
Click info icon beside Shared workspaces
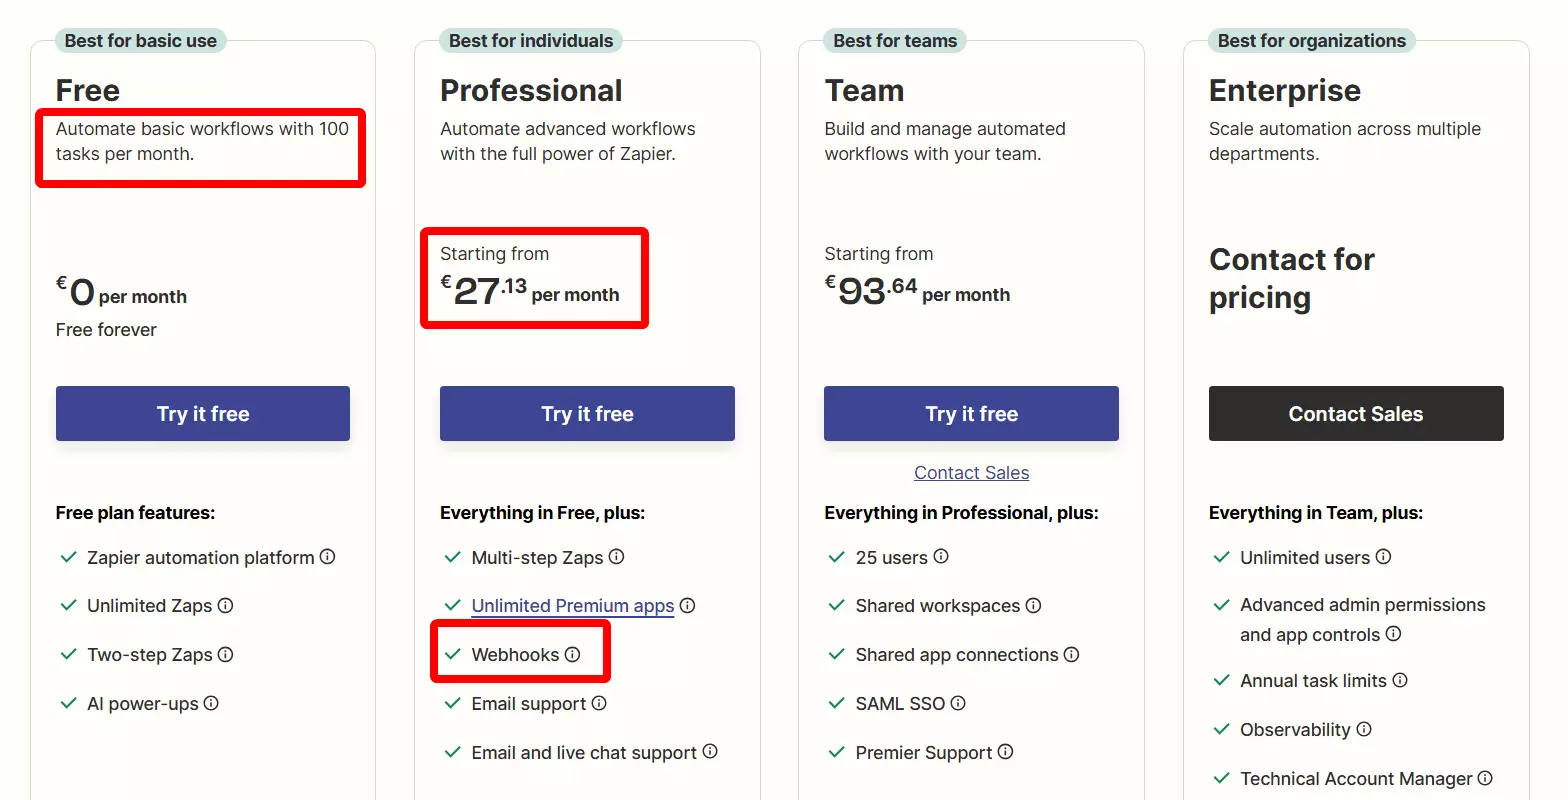click(x=1033, y=605)
